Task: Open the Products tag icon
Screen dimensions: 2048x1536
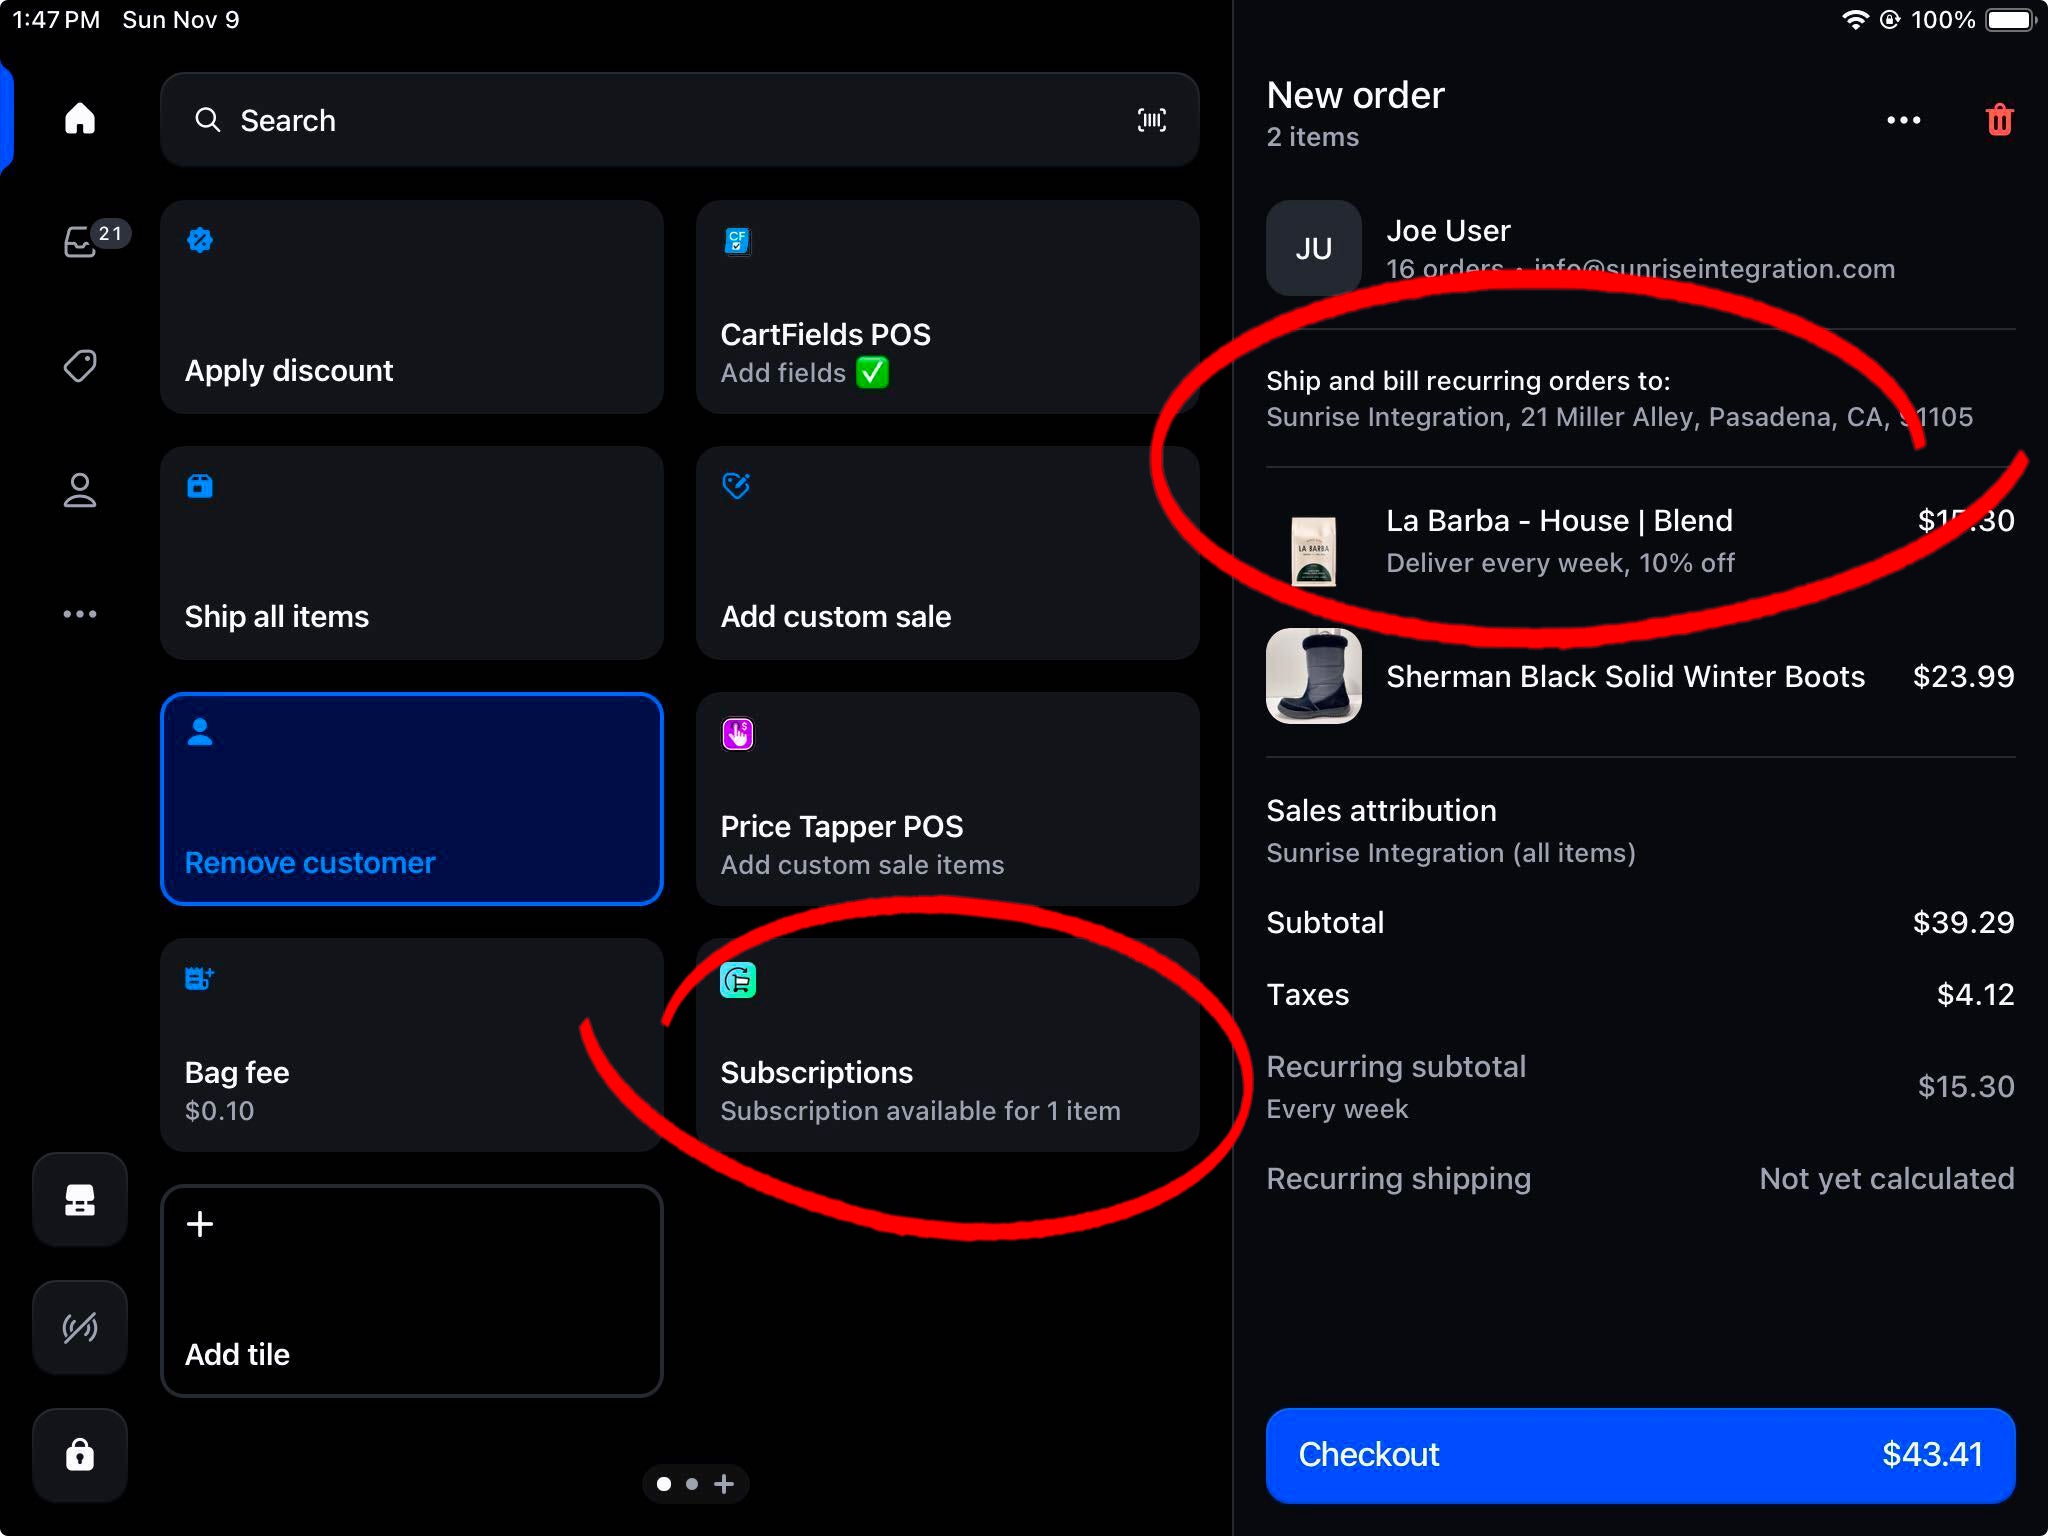Action: coord(80,365)
